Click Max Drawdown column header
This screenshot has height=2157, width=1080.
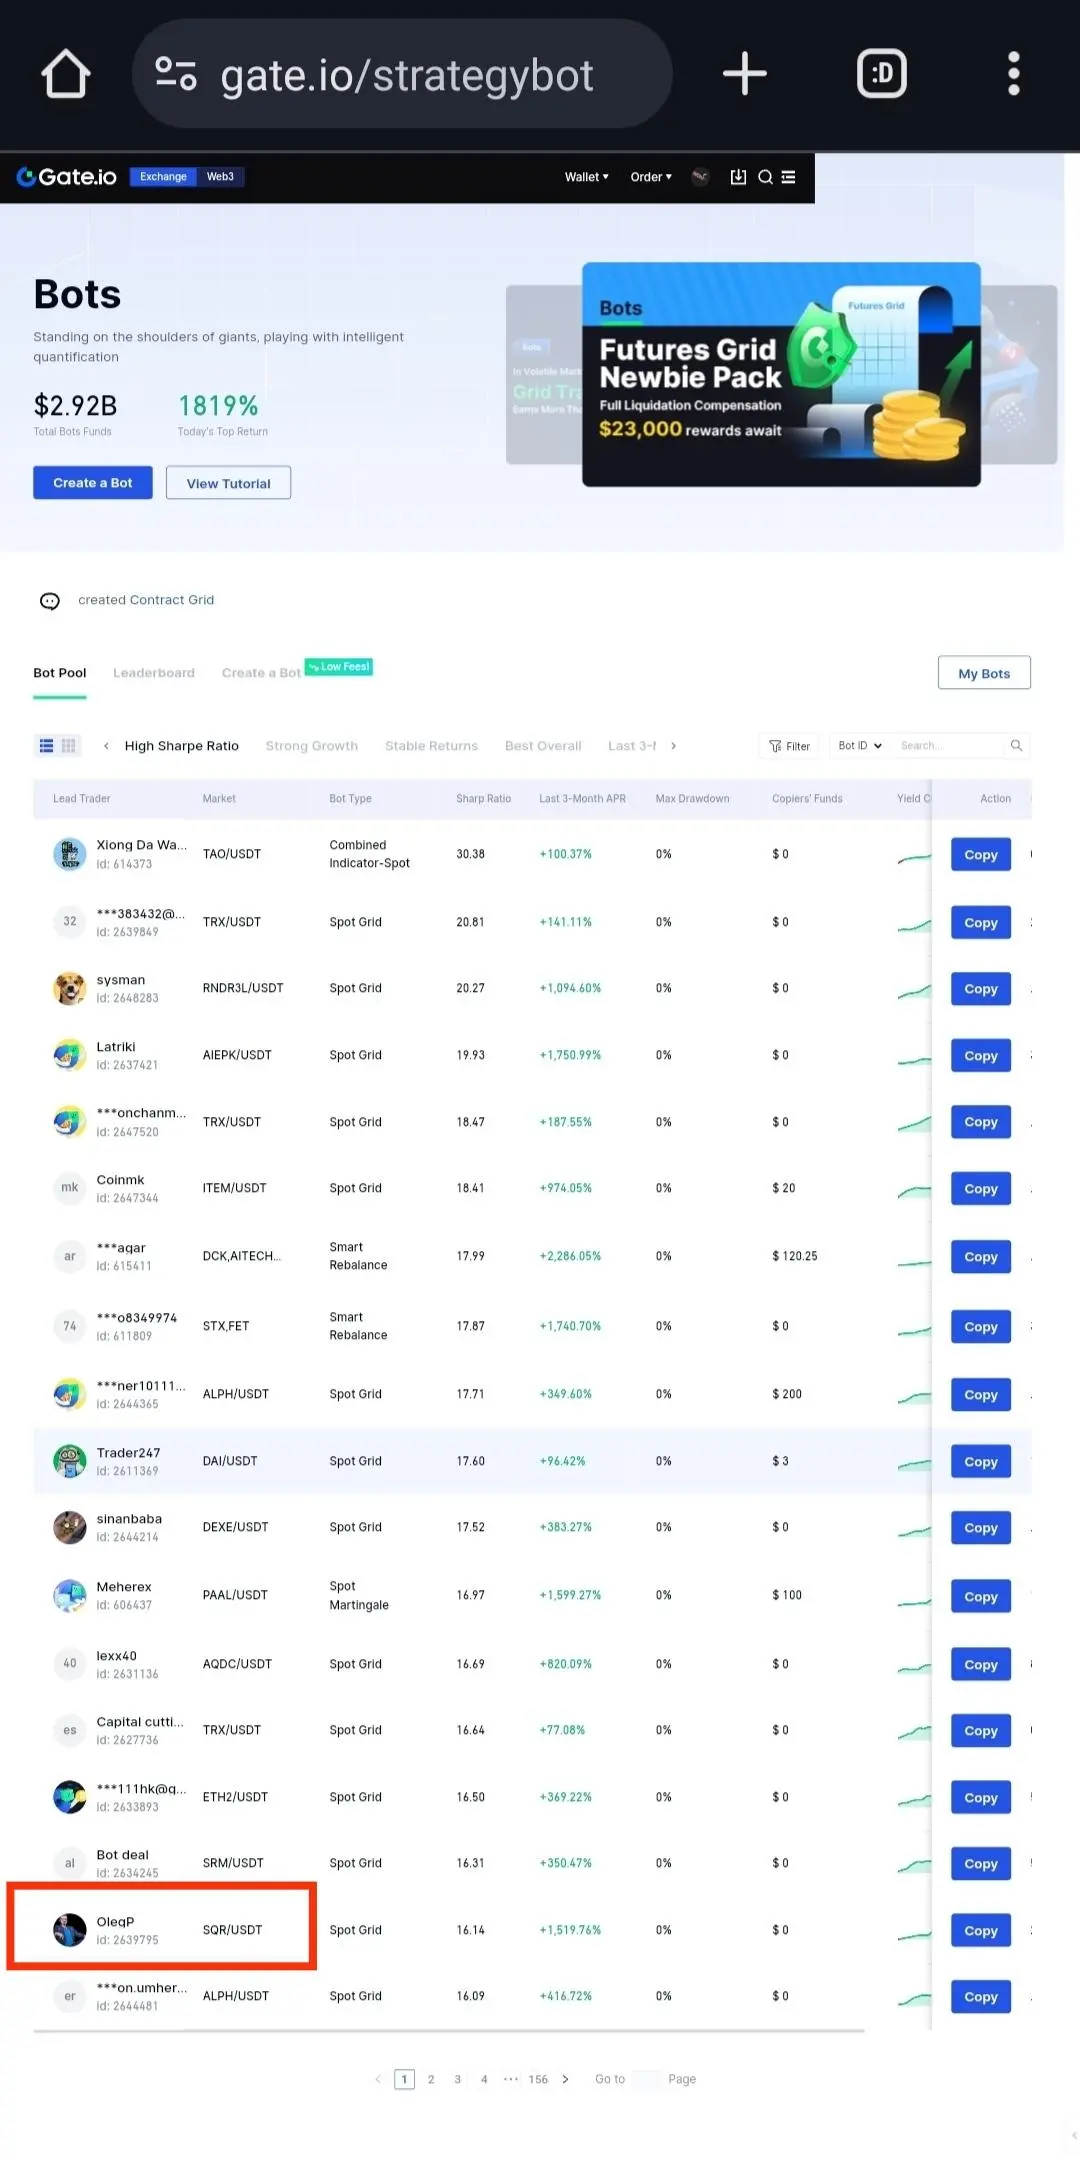[692, 799]
